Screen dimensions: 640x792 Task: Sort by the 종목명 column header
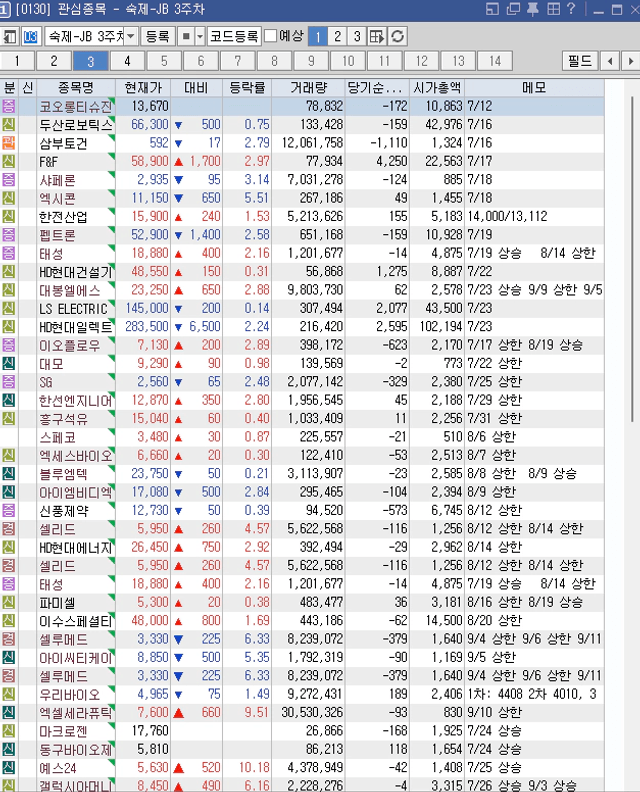(x=76, y=87)
